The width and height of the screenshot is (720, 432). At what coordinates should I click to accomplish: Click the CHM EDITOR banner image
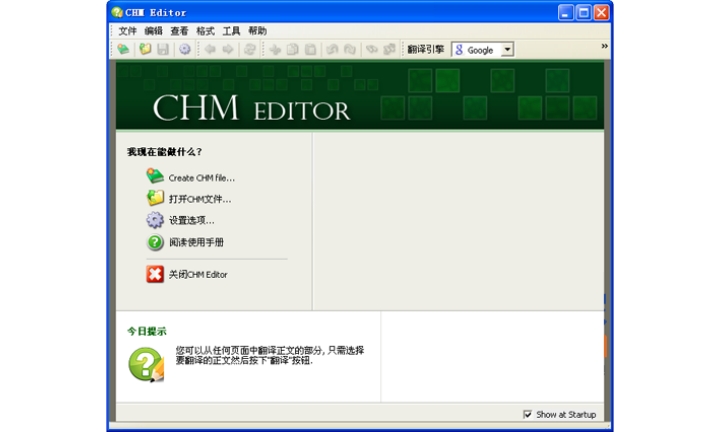point(360,95)
